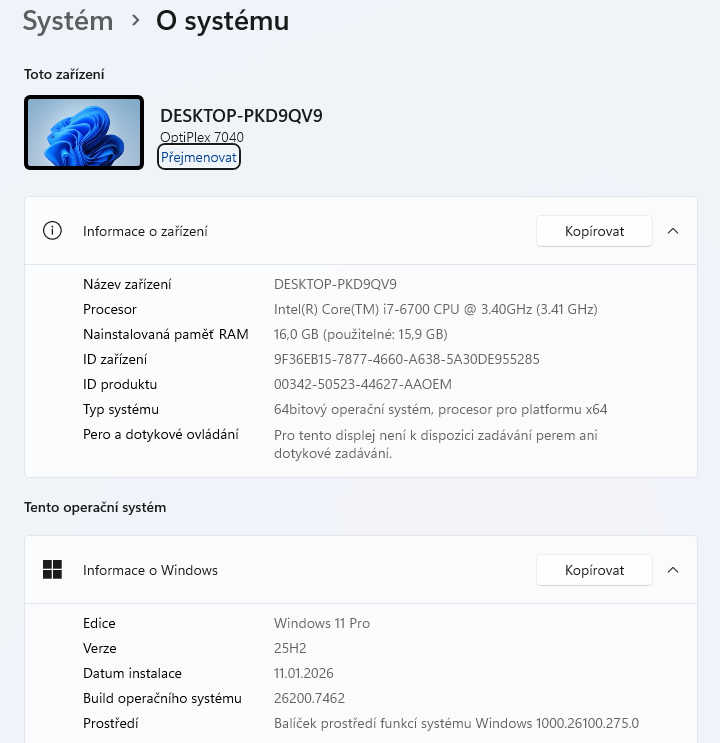
Task: Select the Název zařízení value DESKTOP-PKD9QV9
Action: pos(335,284)
